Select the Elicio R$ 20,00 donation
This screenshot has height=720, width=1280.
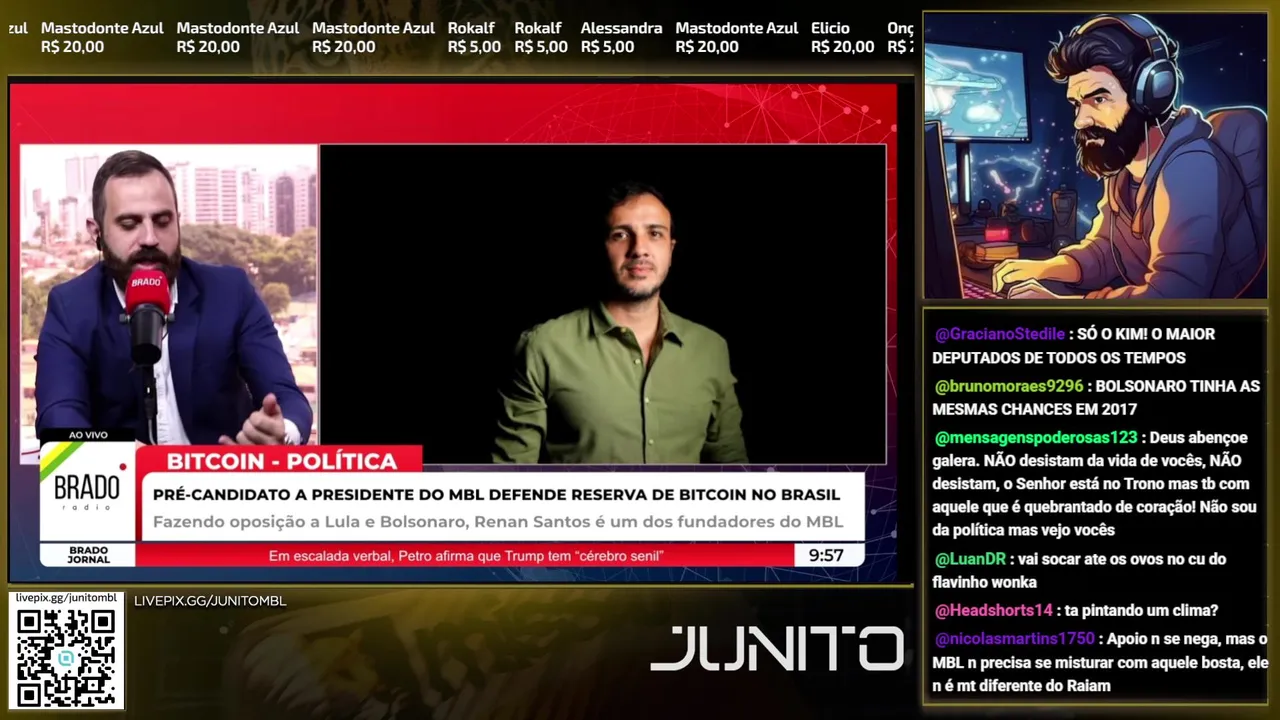pos(842,37)
